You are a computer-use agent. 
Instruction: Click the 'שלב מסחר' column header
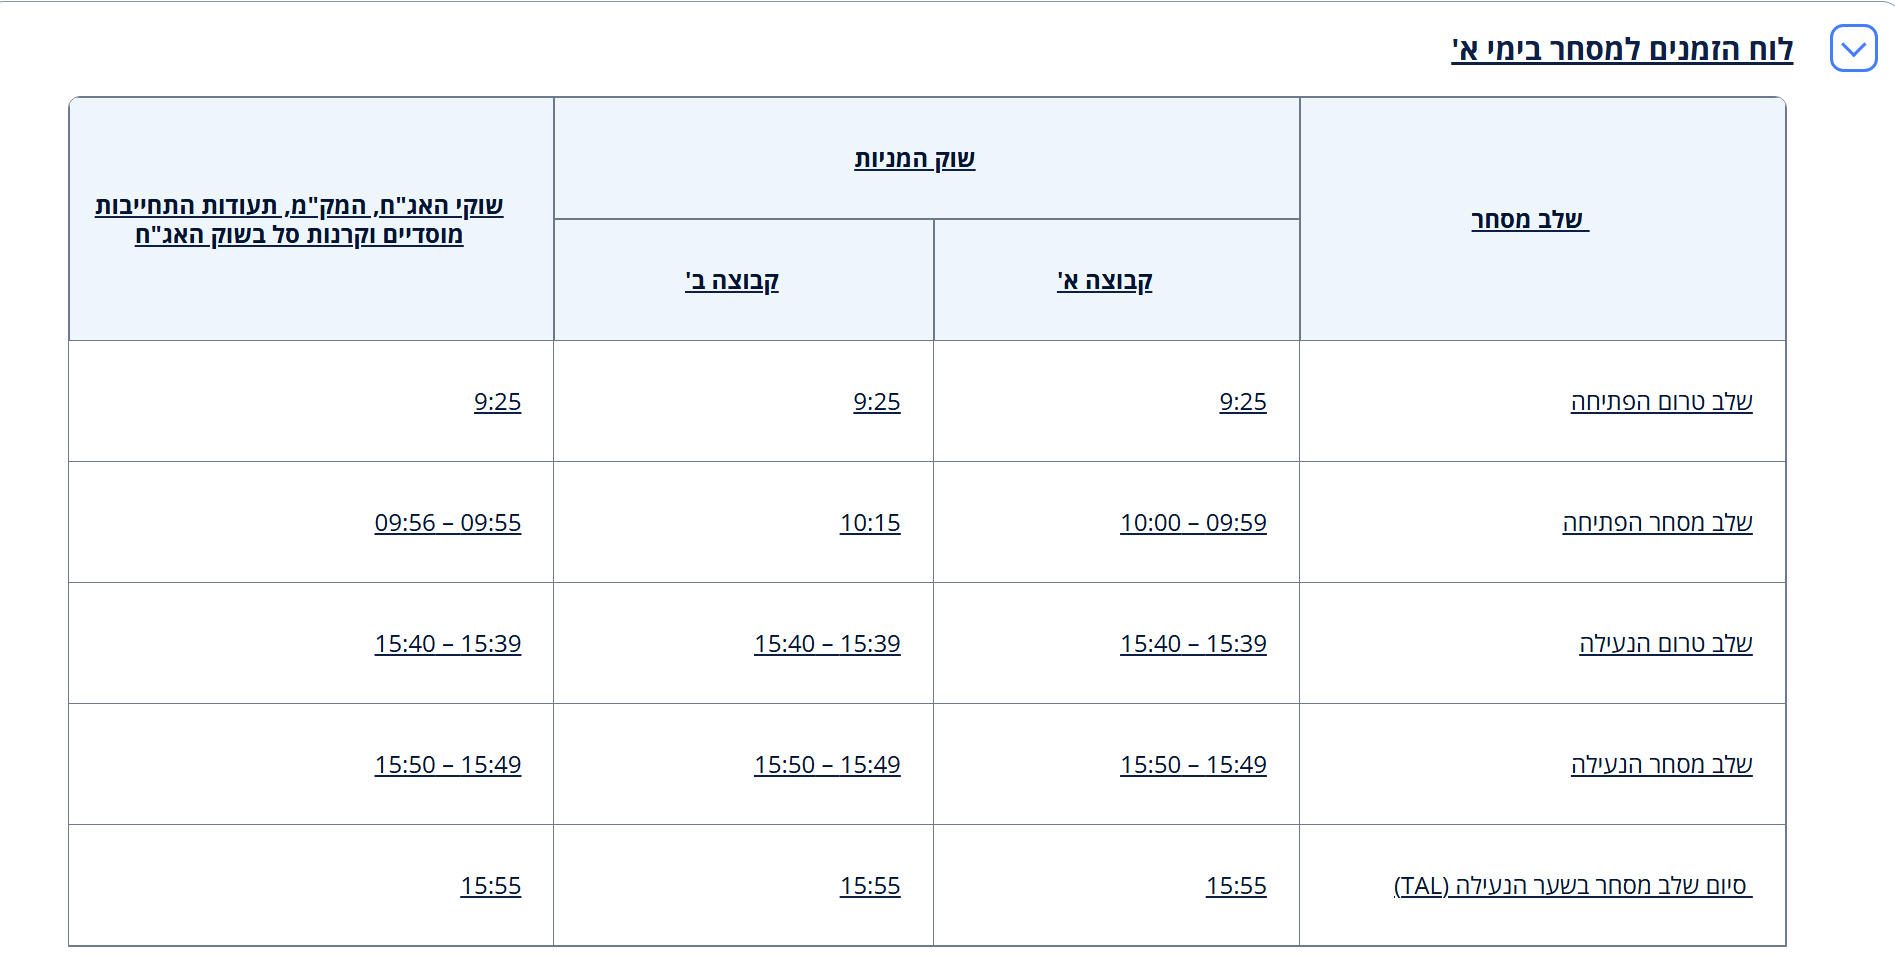[1528, 219]
